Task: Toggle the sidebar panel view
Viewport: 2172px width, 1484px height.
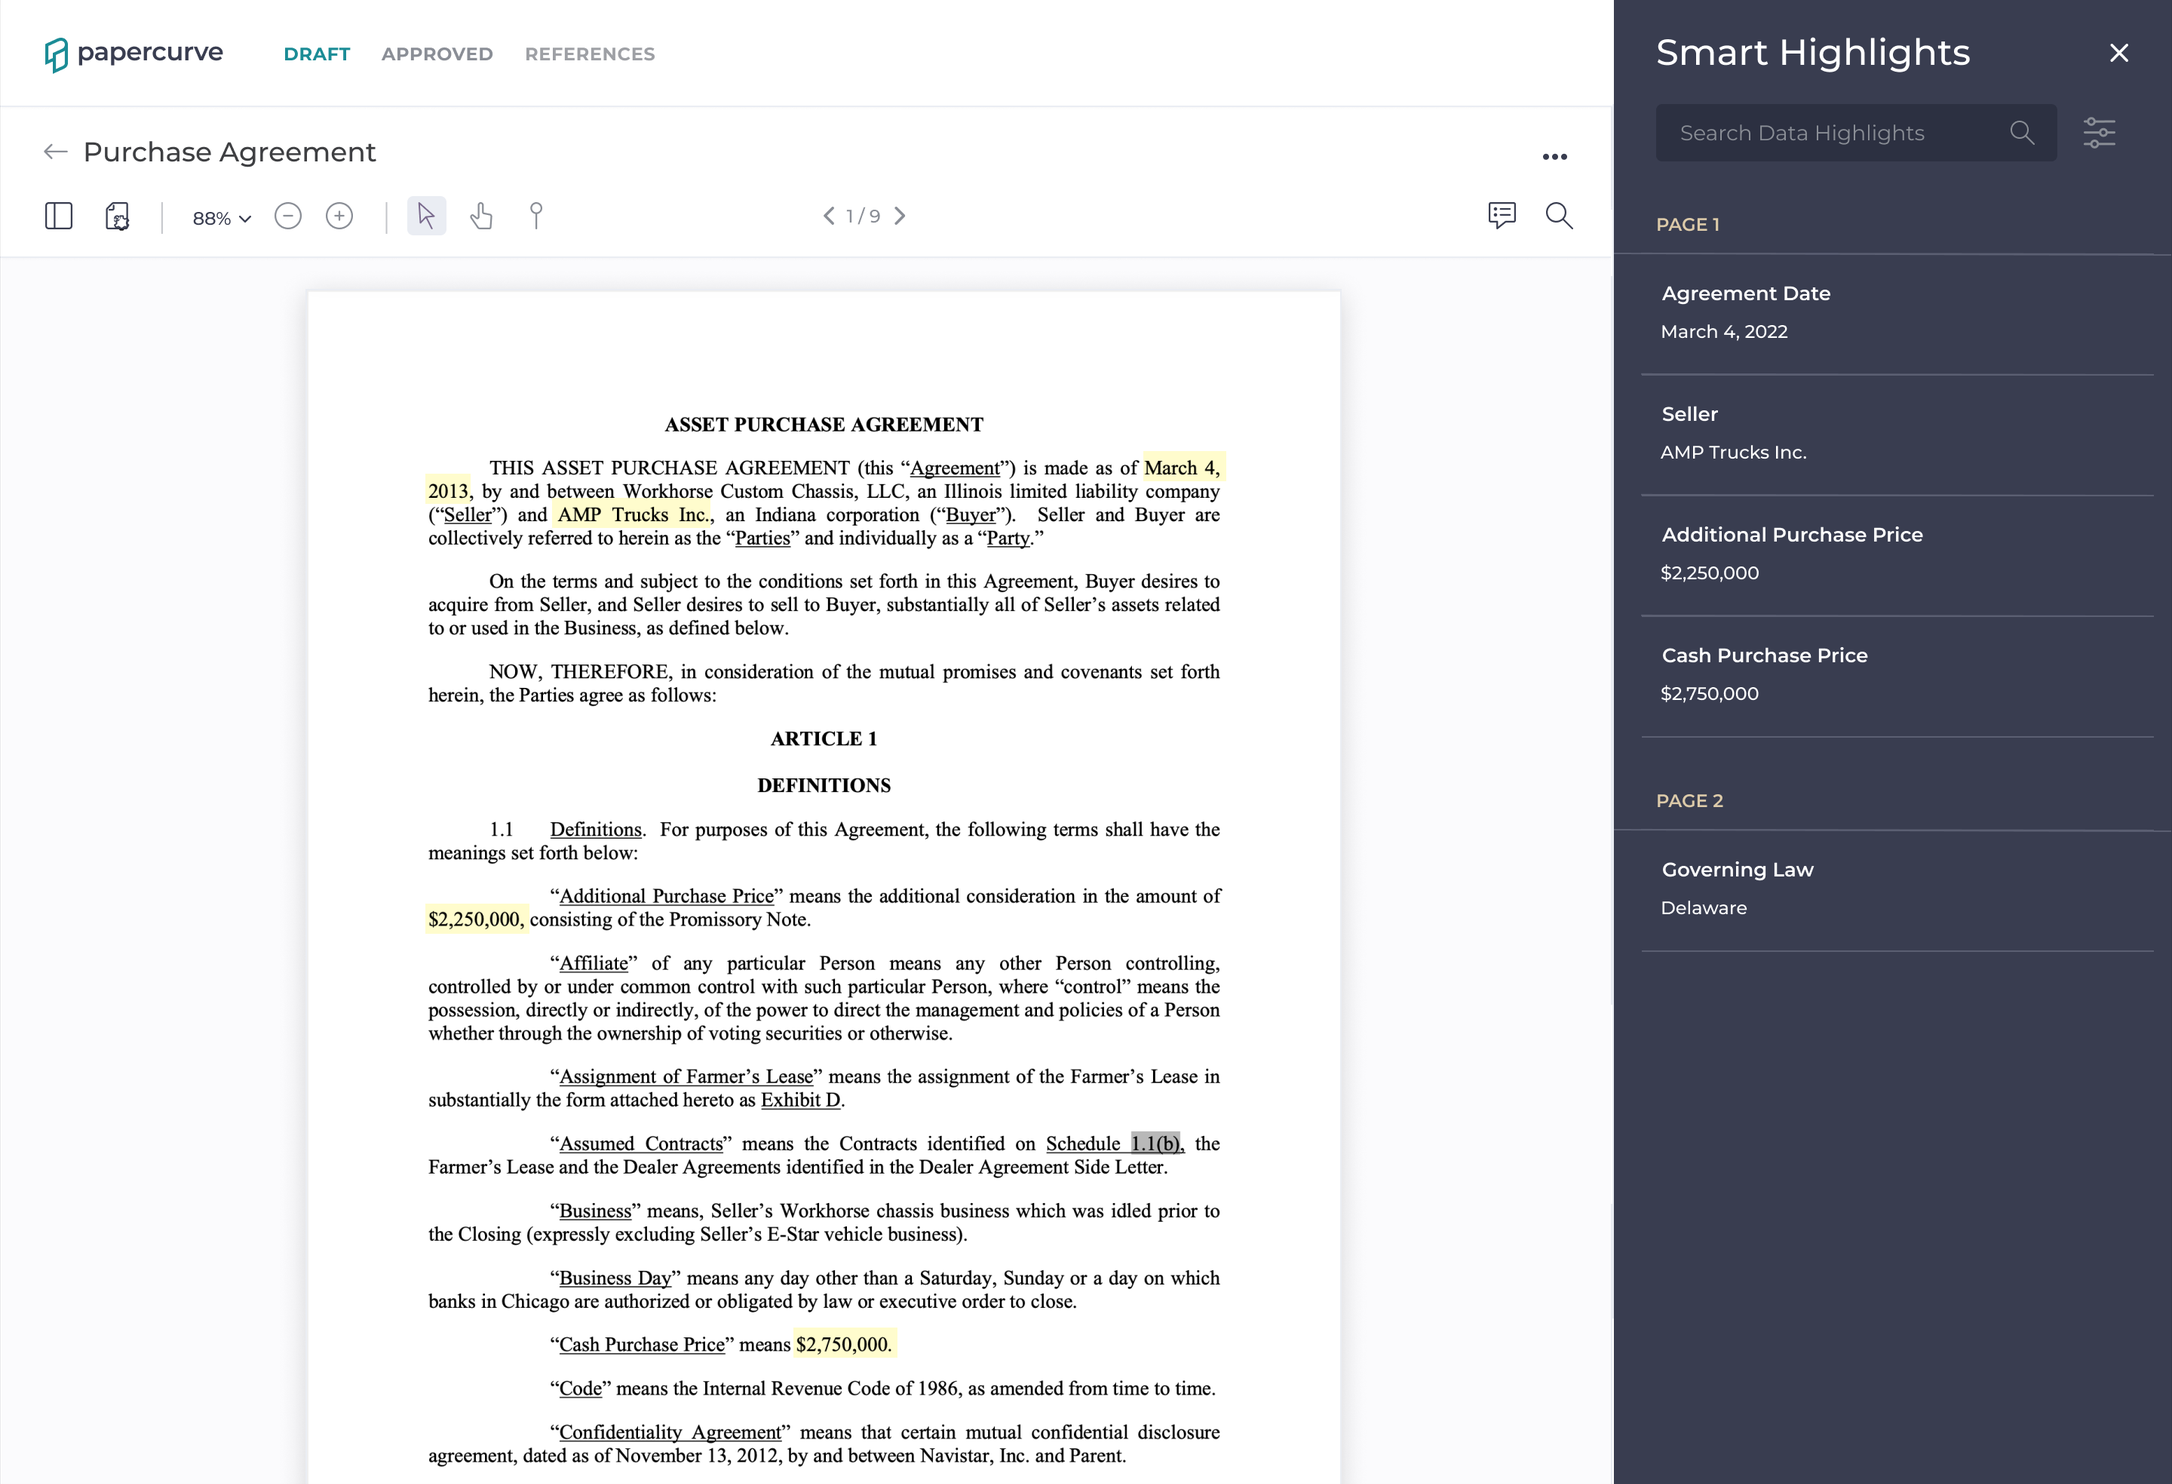Action: (x=58, y=216)
